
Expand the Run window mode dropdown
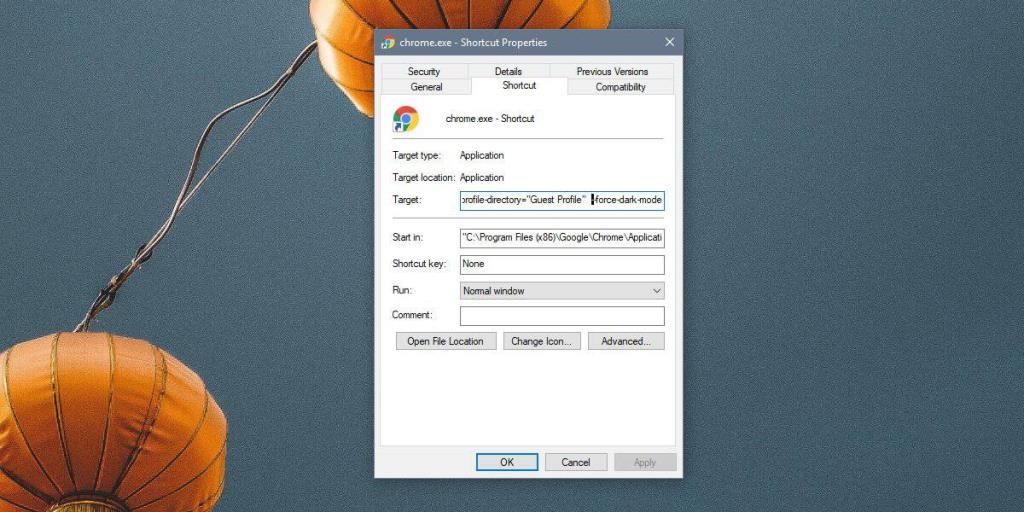[x=561, y=291]
